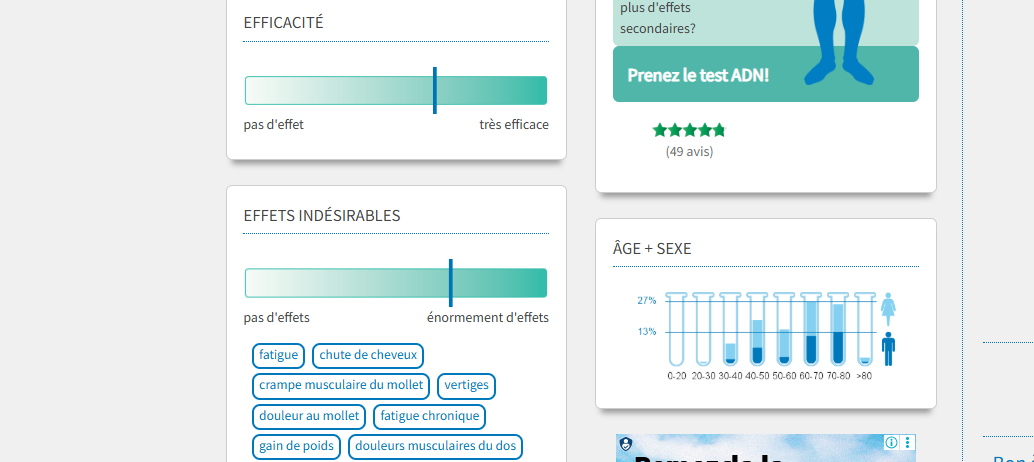Select 'crampe musculaire du mollet' tag
Viewport: 1034px width, 462px height.
tap(341, 386)
